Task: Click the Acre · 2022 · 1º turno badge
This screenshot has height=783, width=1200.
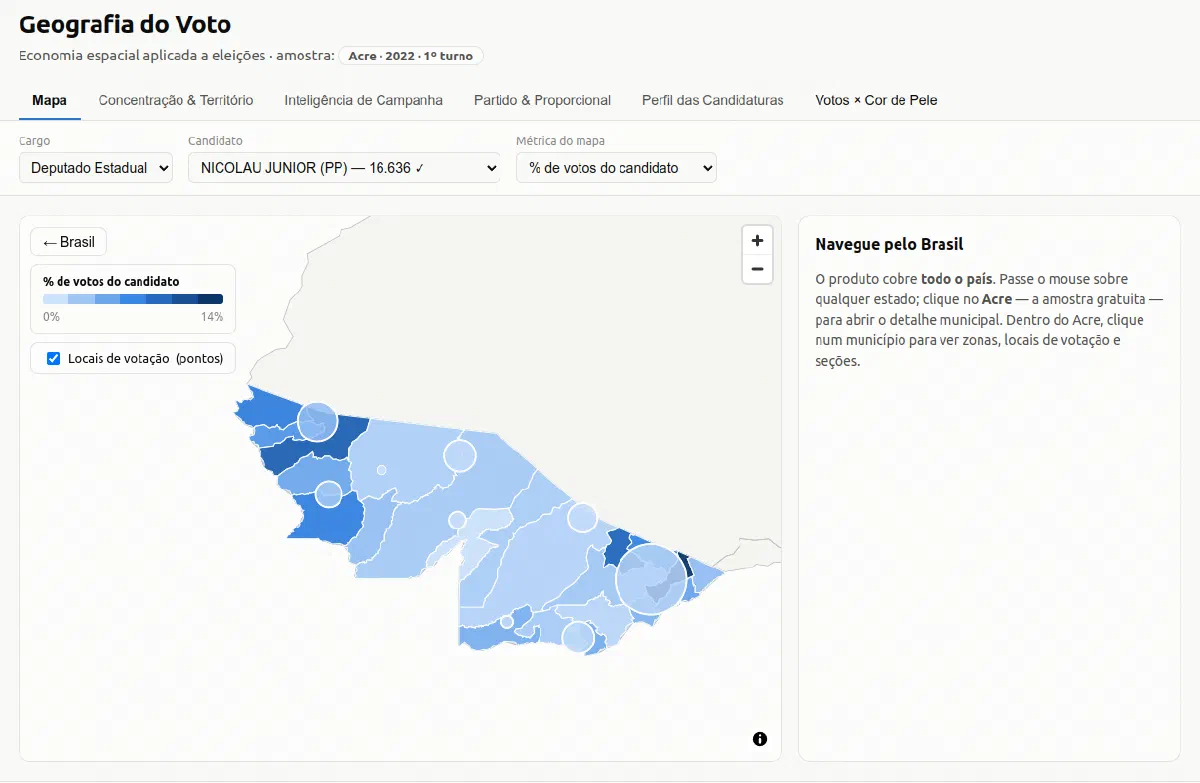Action: (x=411, y=56)
